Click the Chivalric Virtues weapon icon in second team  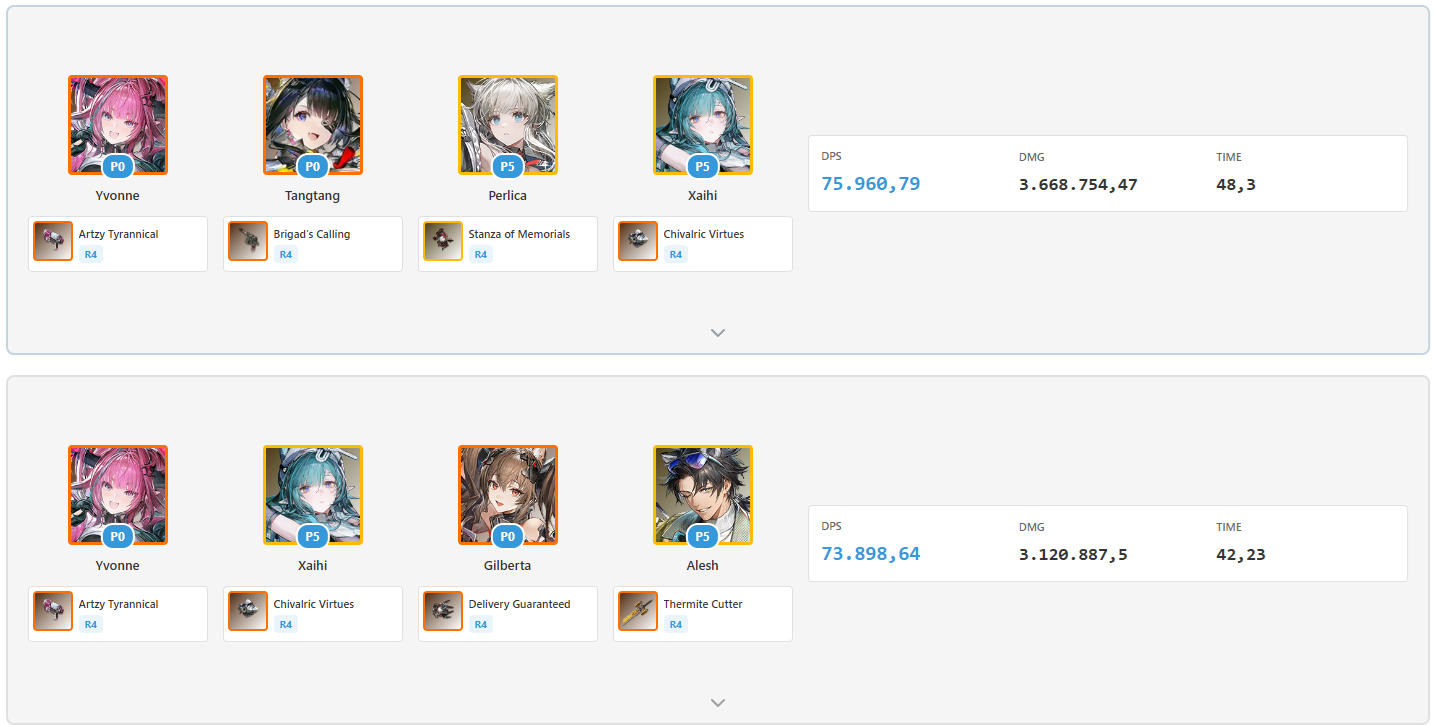pyautogui.click(x=248, y=611)
